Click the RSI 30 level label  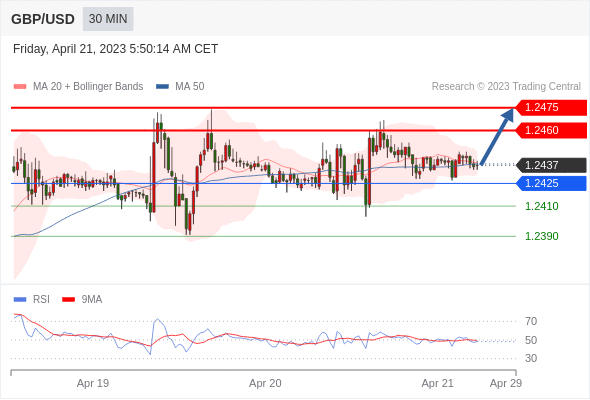tap(531, 358)
